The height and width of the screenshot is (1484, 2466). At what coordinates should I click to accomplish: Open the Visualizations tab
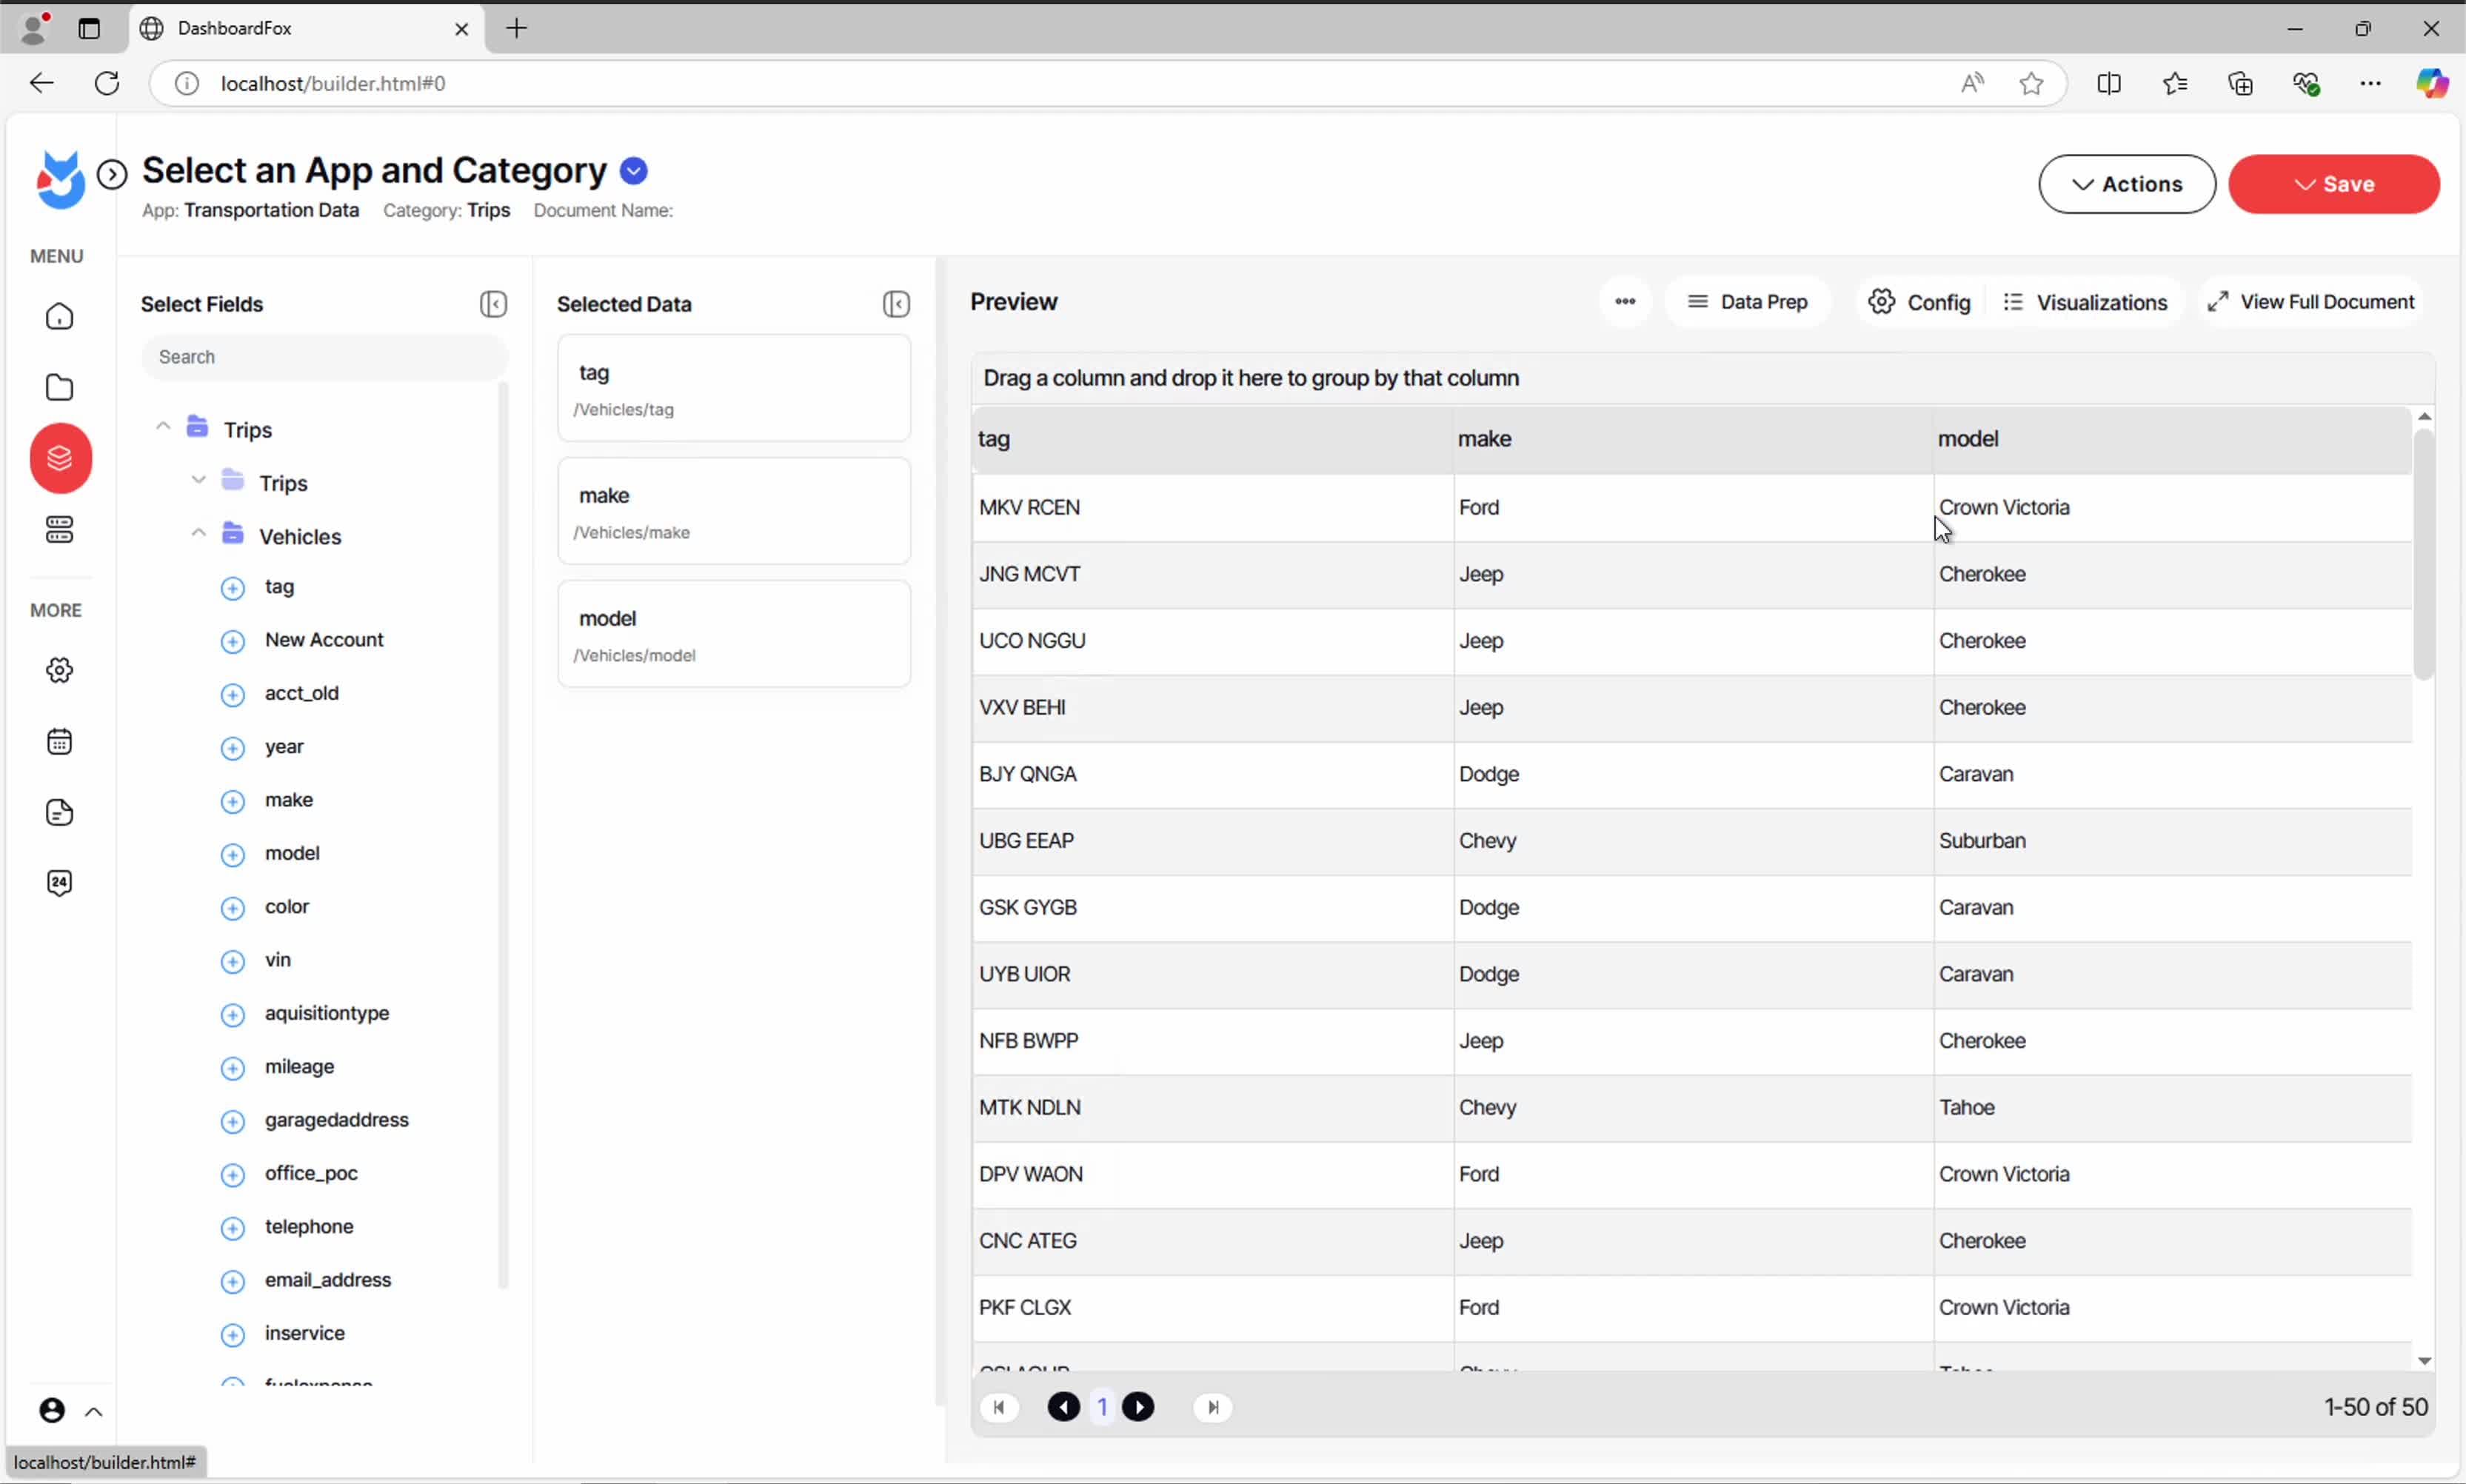pos(2085,302)
